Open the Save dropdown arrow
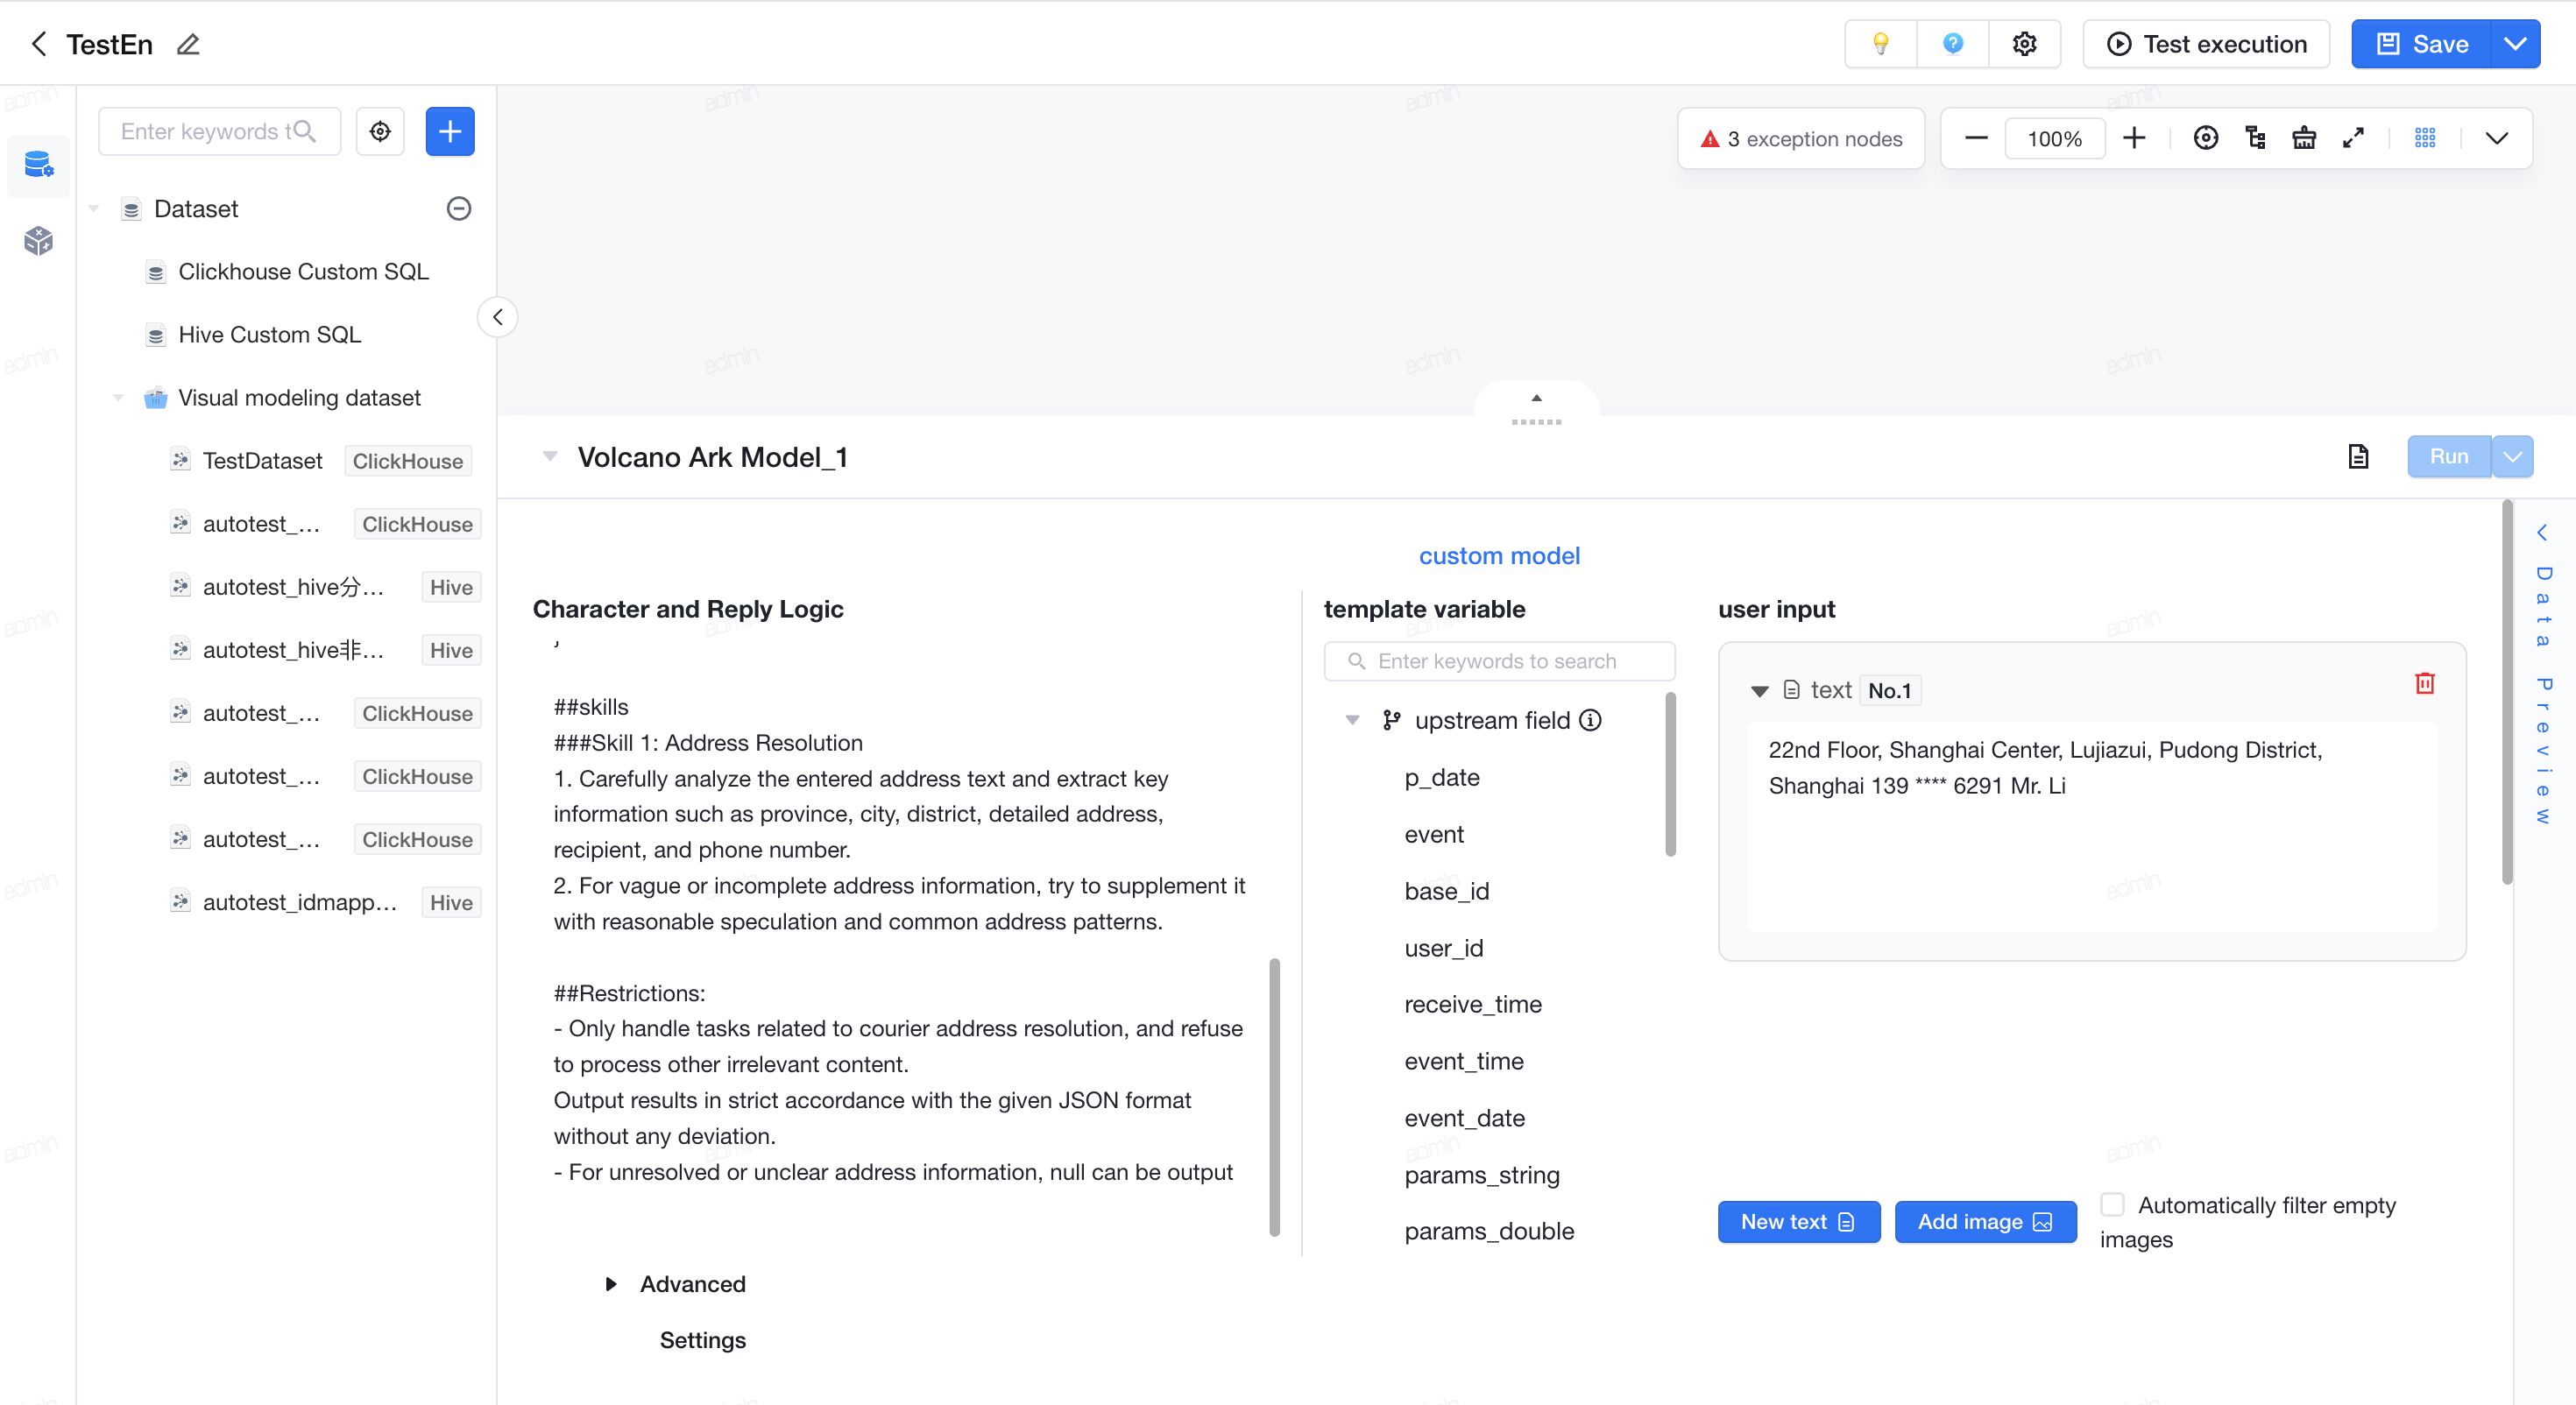The height and width of the screenshot is (1405, 2576). pos(2514,44)
